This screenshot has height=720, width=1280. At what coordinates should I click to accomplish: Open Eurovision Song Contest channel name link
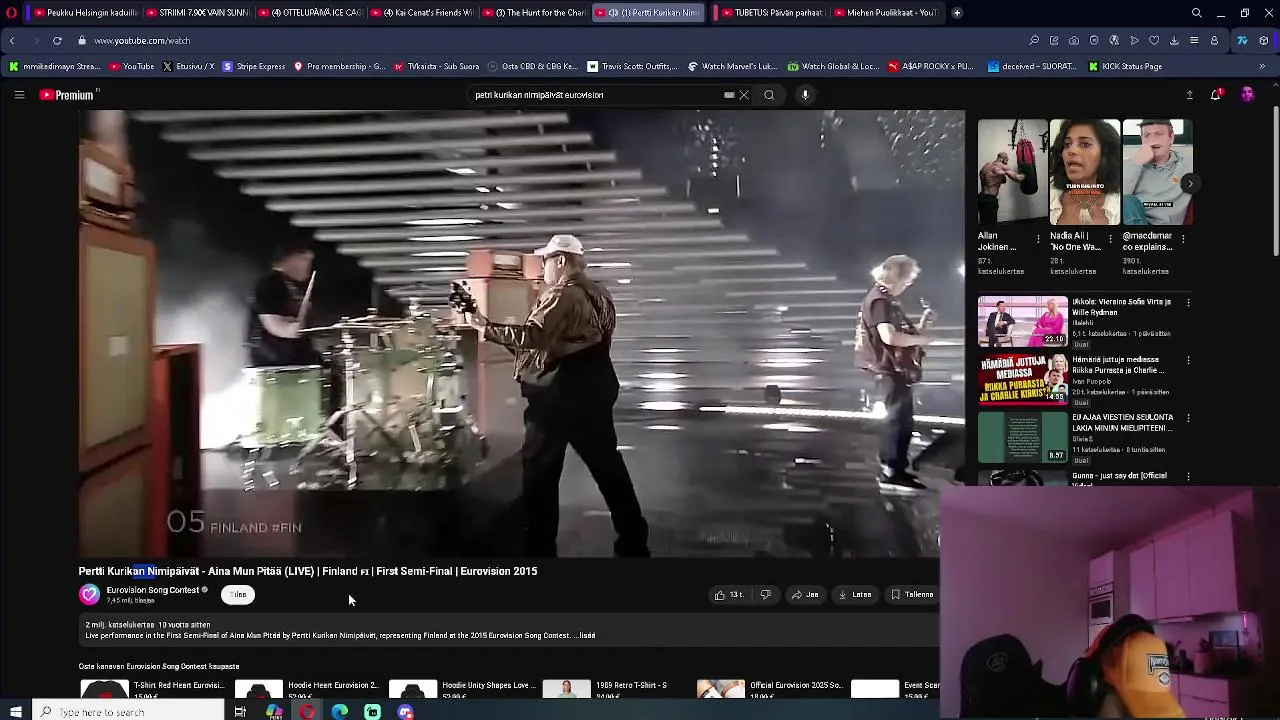[x=153, y=590]
